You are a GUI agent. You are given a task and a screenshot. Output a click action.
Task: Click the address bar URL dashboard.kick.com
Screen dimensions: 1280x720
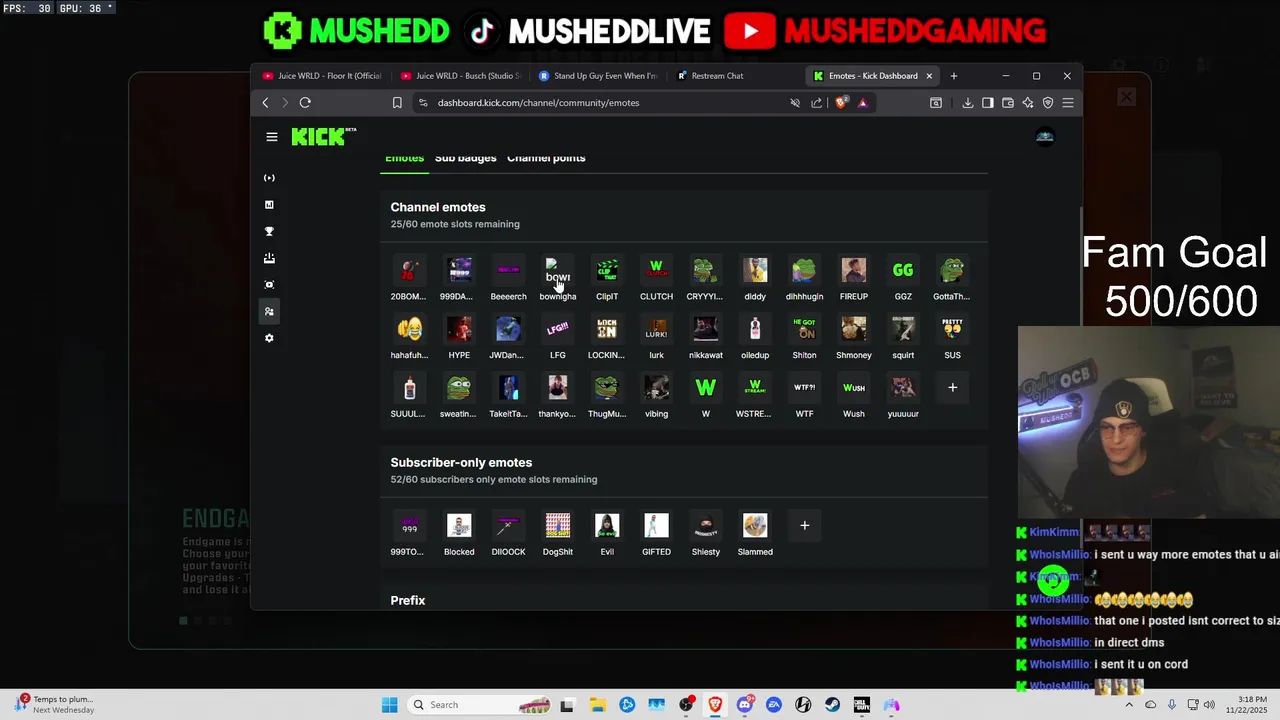(538, 102)
